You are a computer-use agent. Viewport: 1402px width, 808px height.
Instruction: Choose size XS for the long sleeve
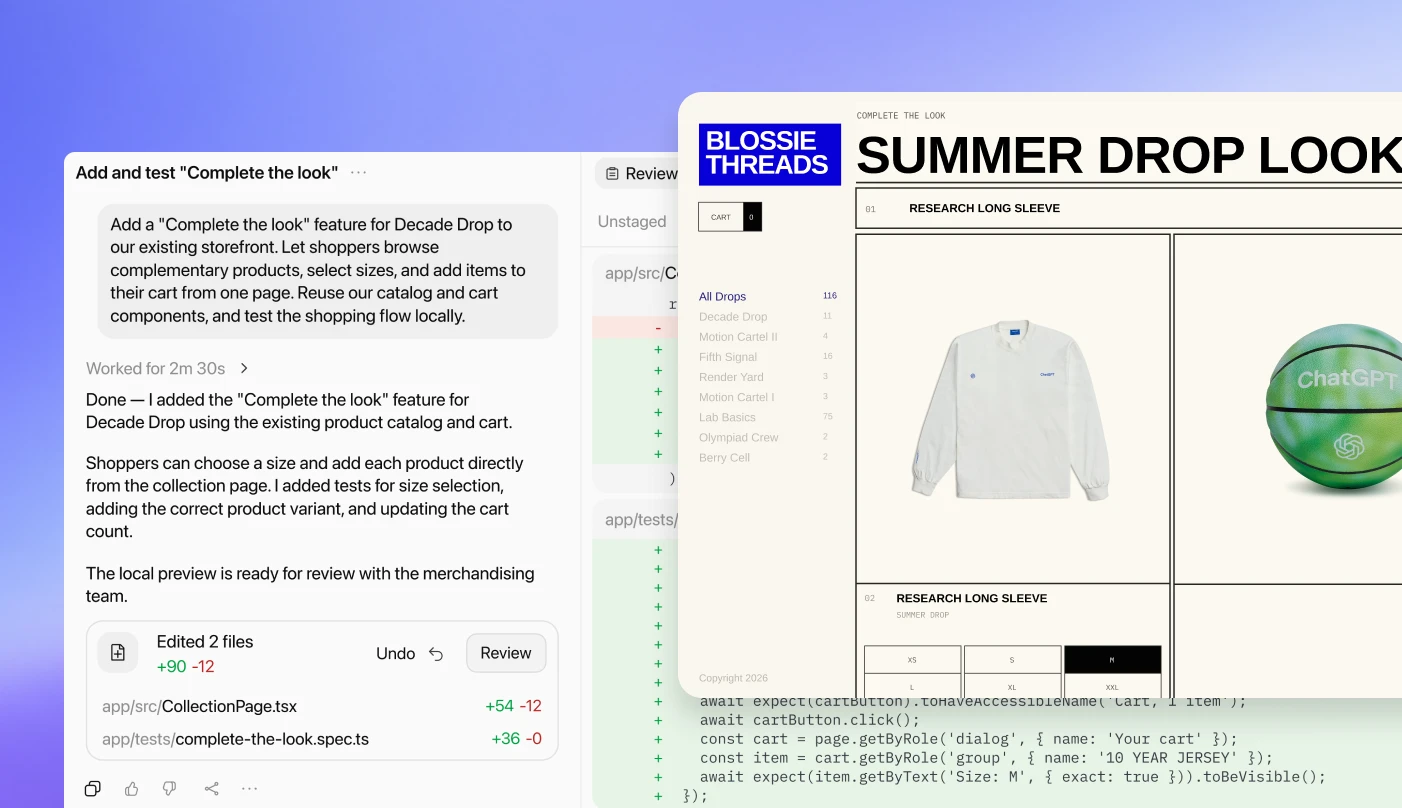pos(912,660)
